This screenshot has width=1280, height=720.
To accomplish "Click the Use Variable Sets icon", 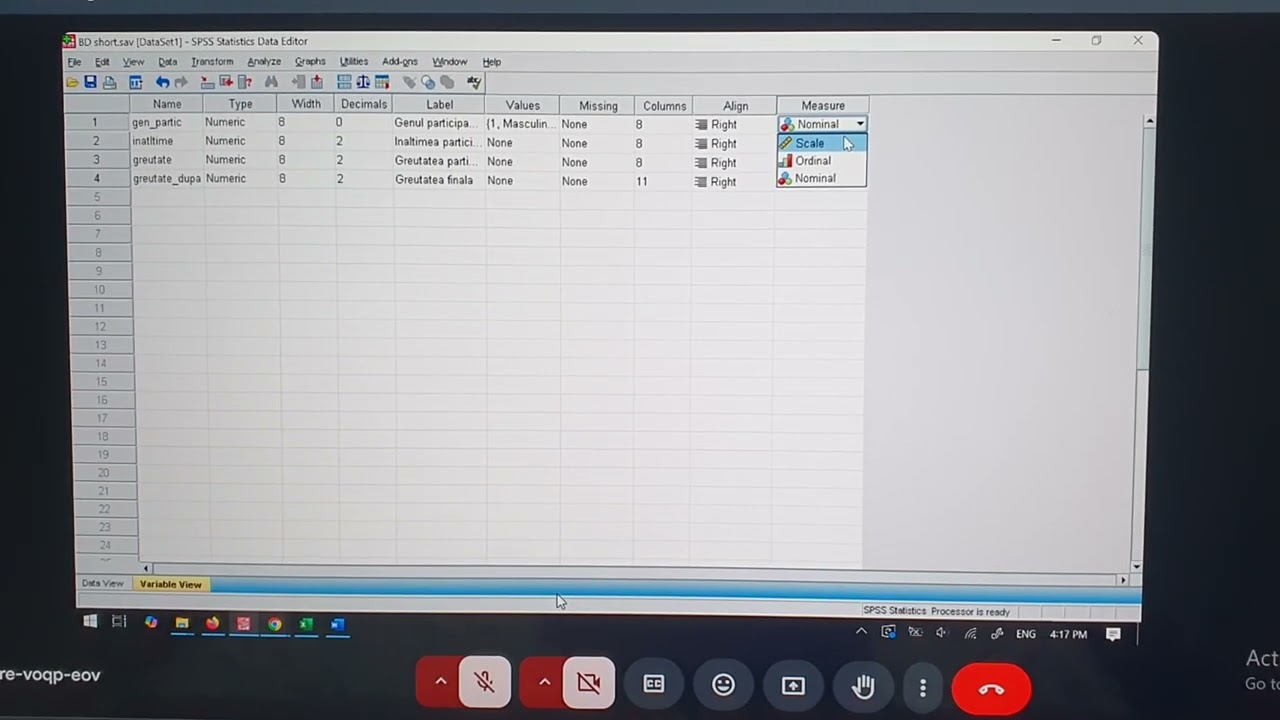I will 428,83.
